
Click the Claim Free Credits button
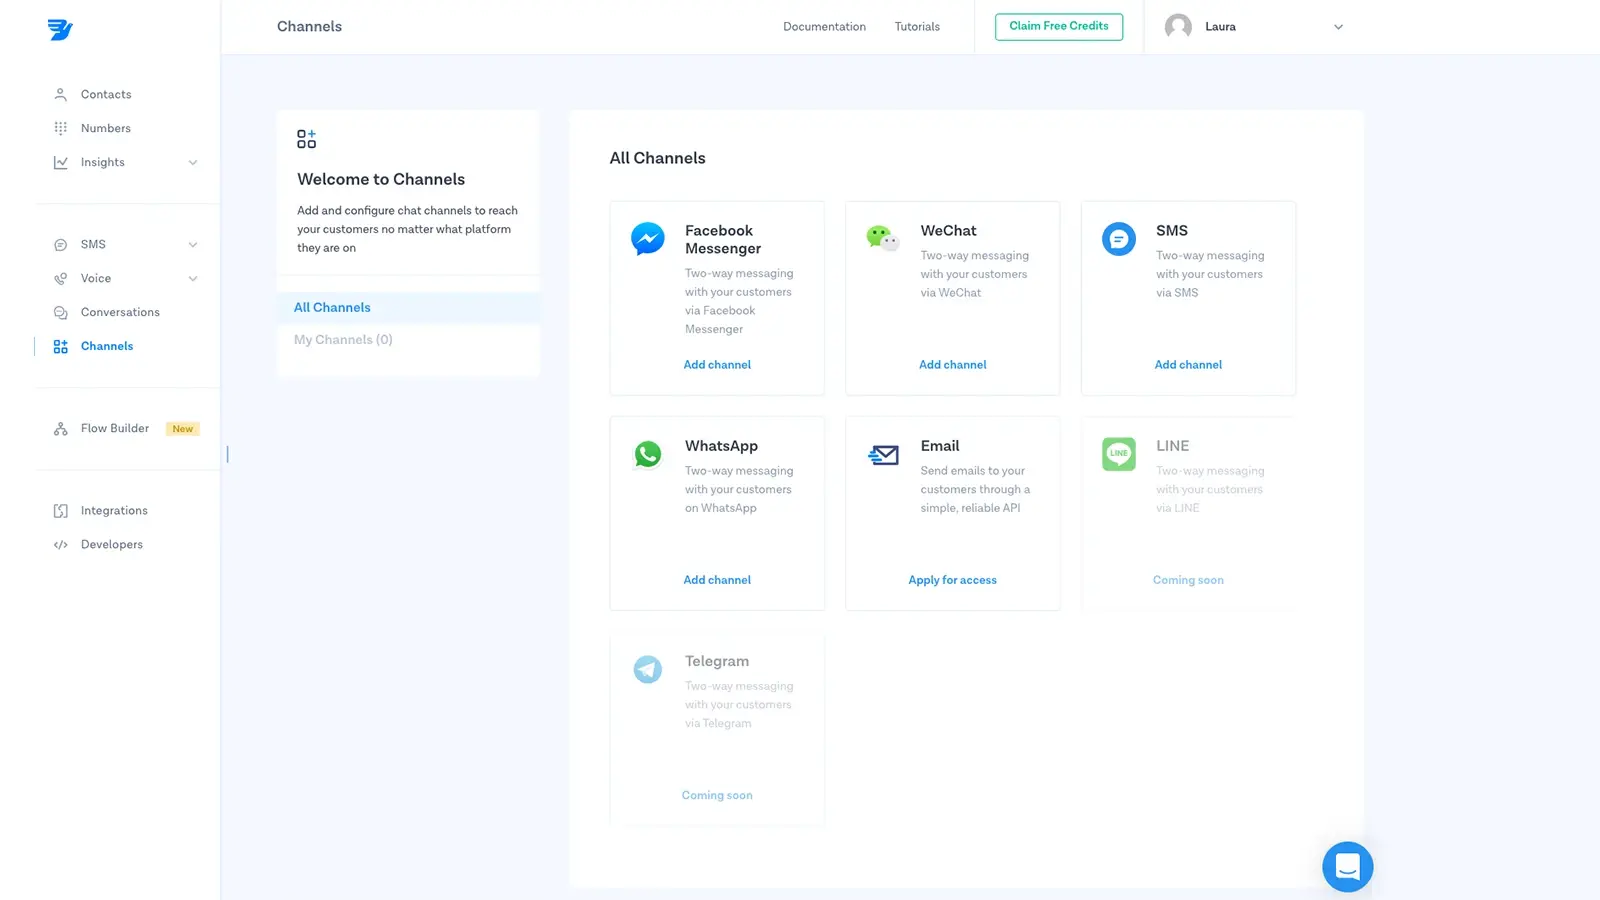pyautogui.click(x=1059, y=26)
